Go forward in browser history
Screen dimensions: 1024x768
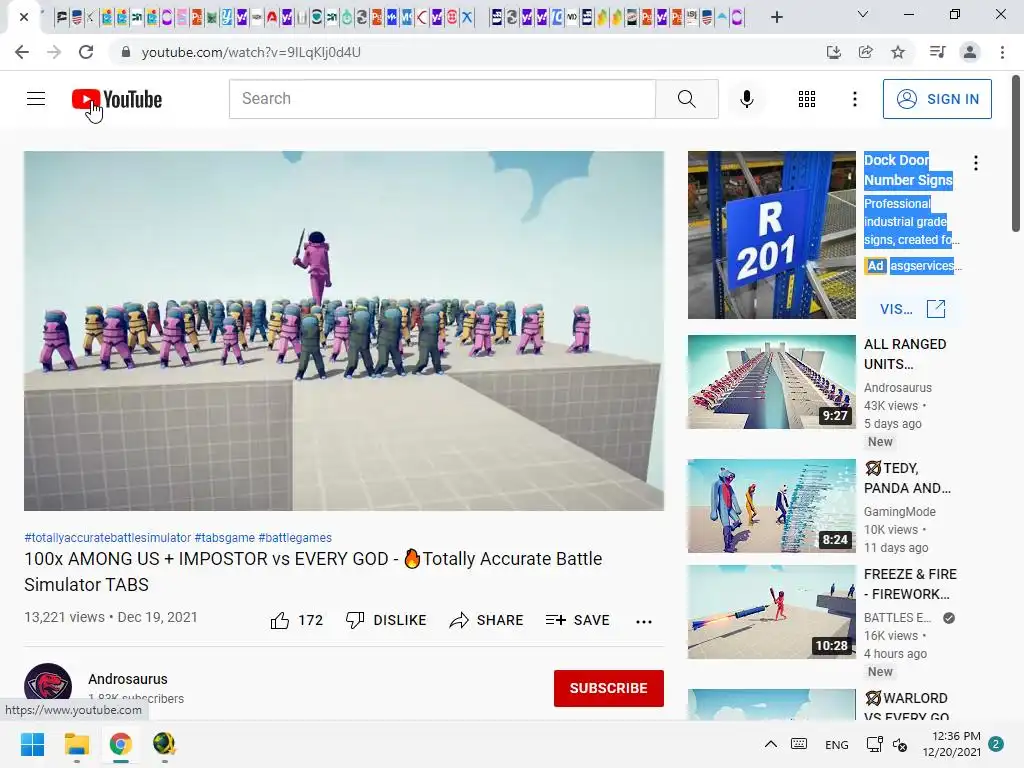tap(54, 52)
